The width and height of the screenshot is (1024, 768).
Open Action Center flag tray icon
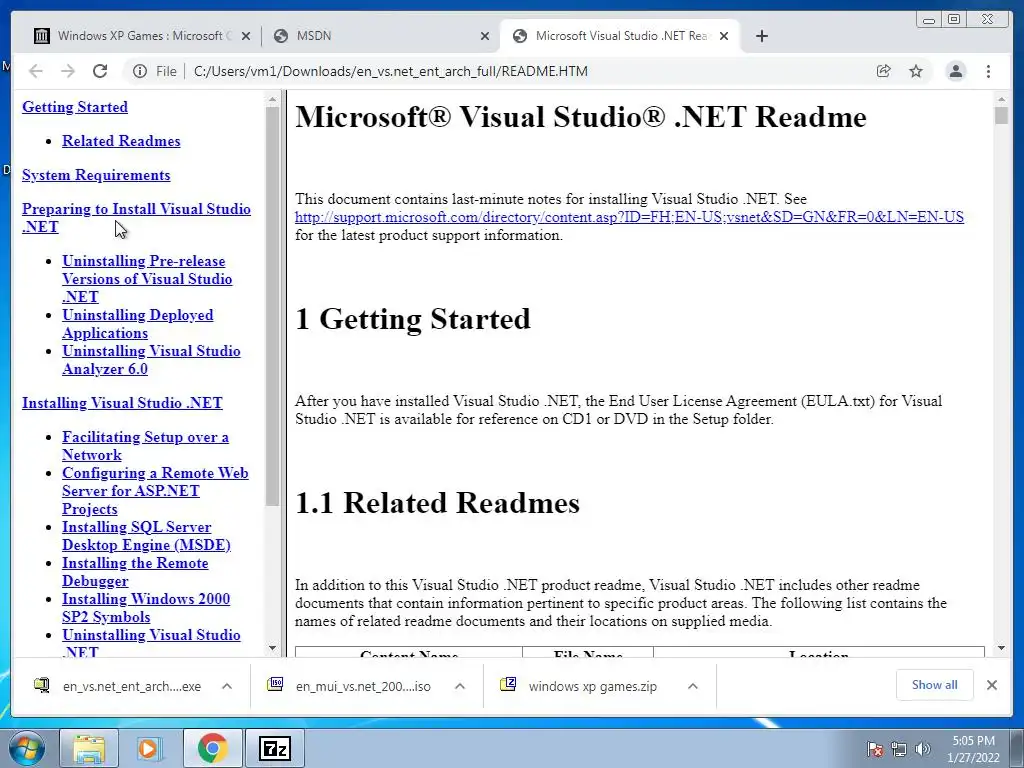875,750
